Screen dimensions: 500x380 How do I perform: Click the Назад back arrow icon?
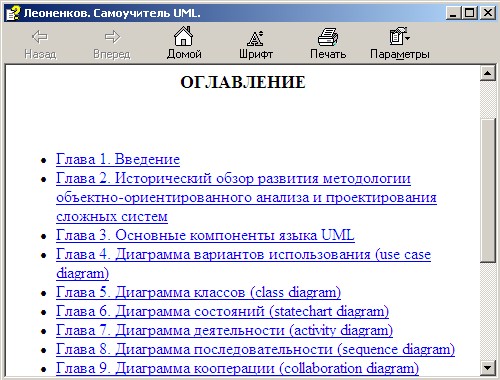(x=40, y=37)
